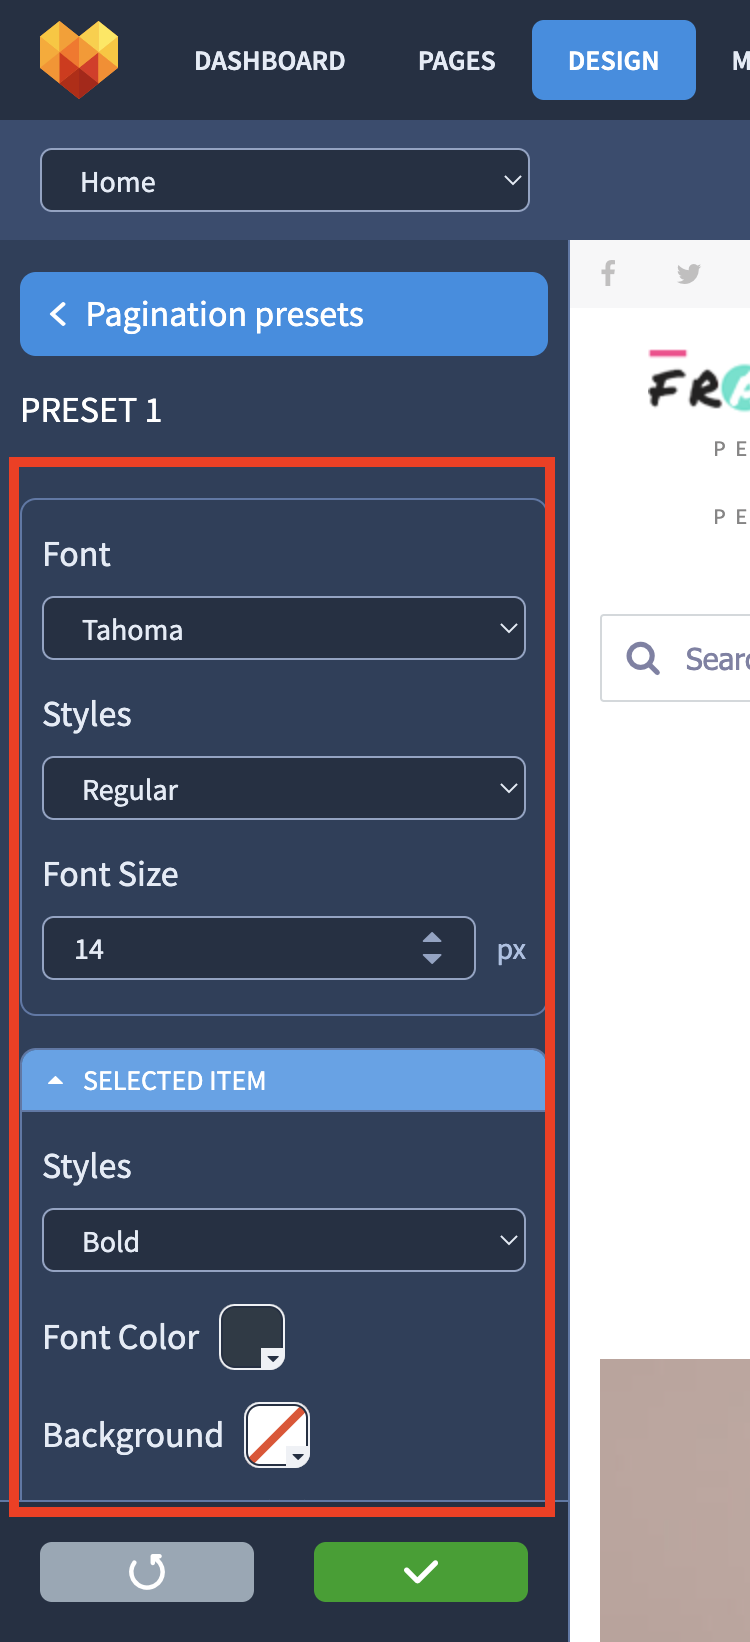The height and width of the screenshot is (1642, 750).
Task: Click the orange heart logo icon
Action: point(79,60)
